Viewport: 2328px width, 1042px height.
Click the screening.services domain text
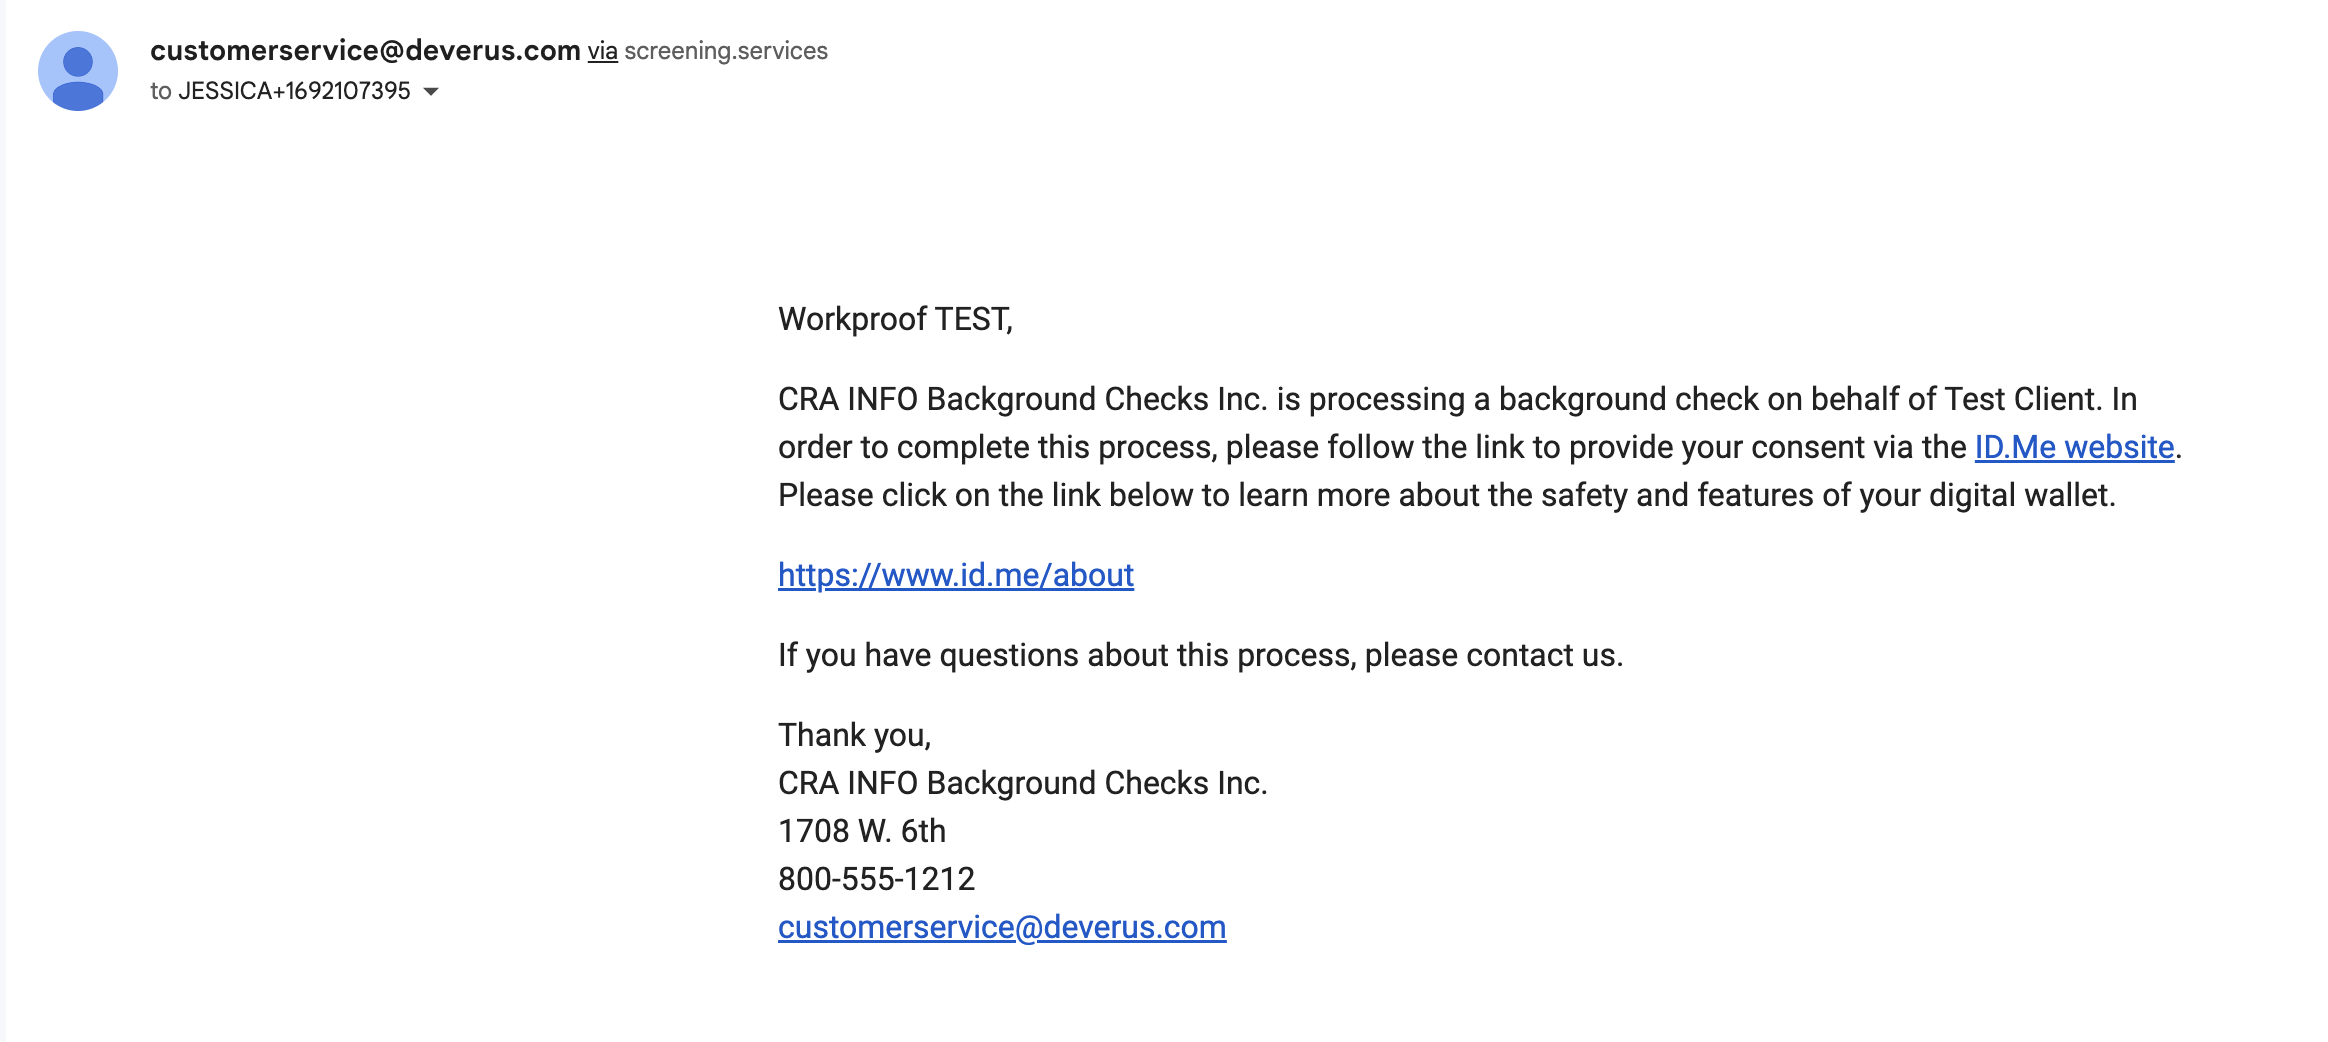[726, 51]
